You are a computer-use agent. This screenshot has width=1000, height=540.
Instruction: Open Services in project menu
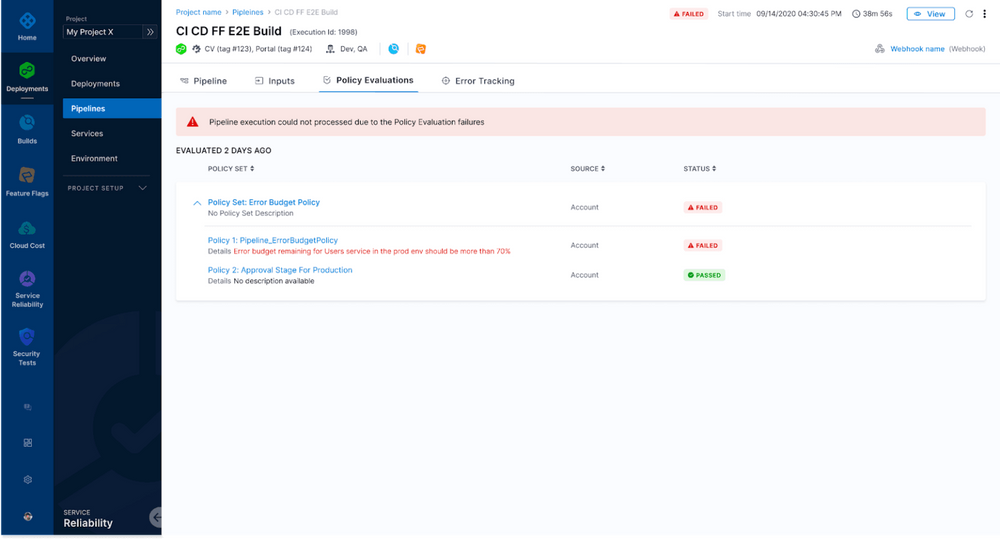point(87,133)
